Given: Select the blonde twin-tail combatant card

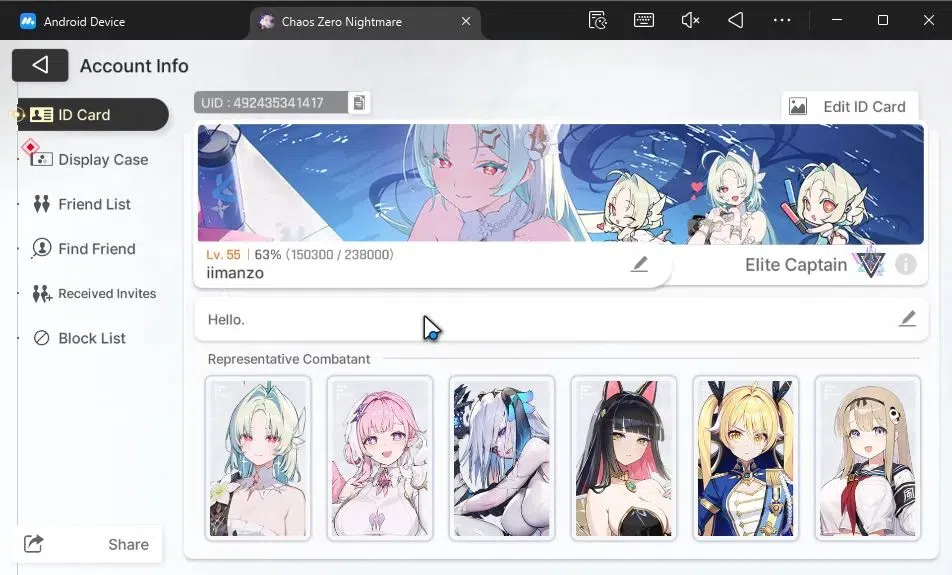Looking at the screenshot, I should (746, 458).
